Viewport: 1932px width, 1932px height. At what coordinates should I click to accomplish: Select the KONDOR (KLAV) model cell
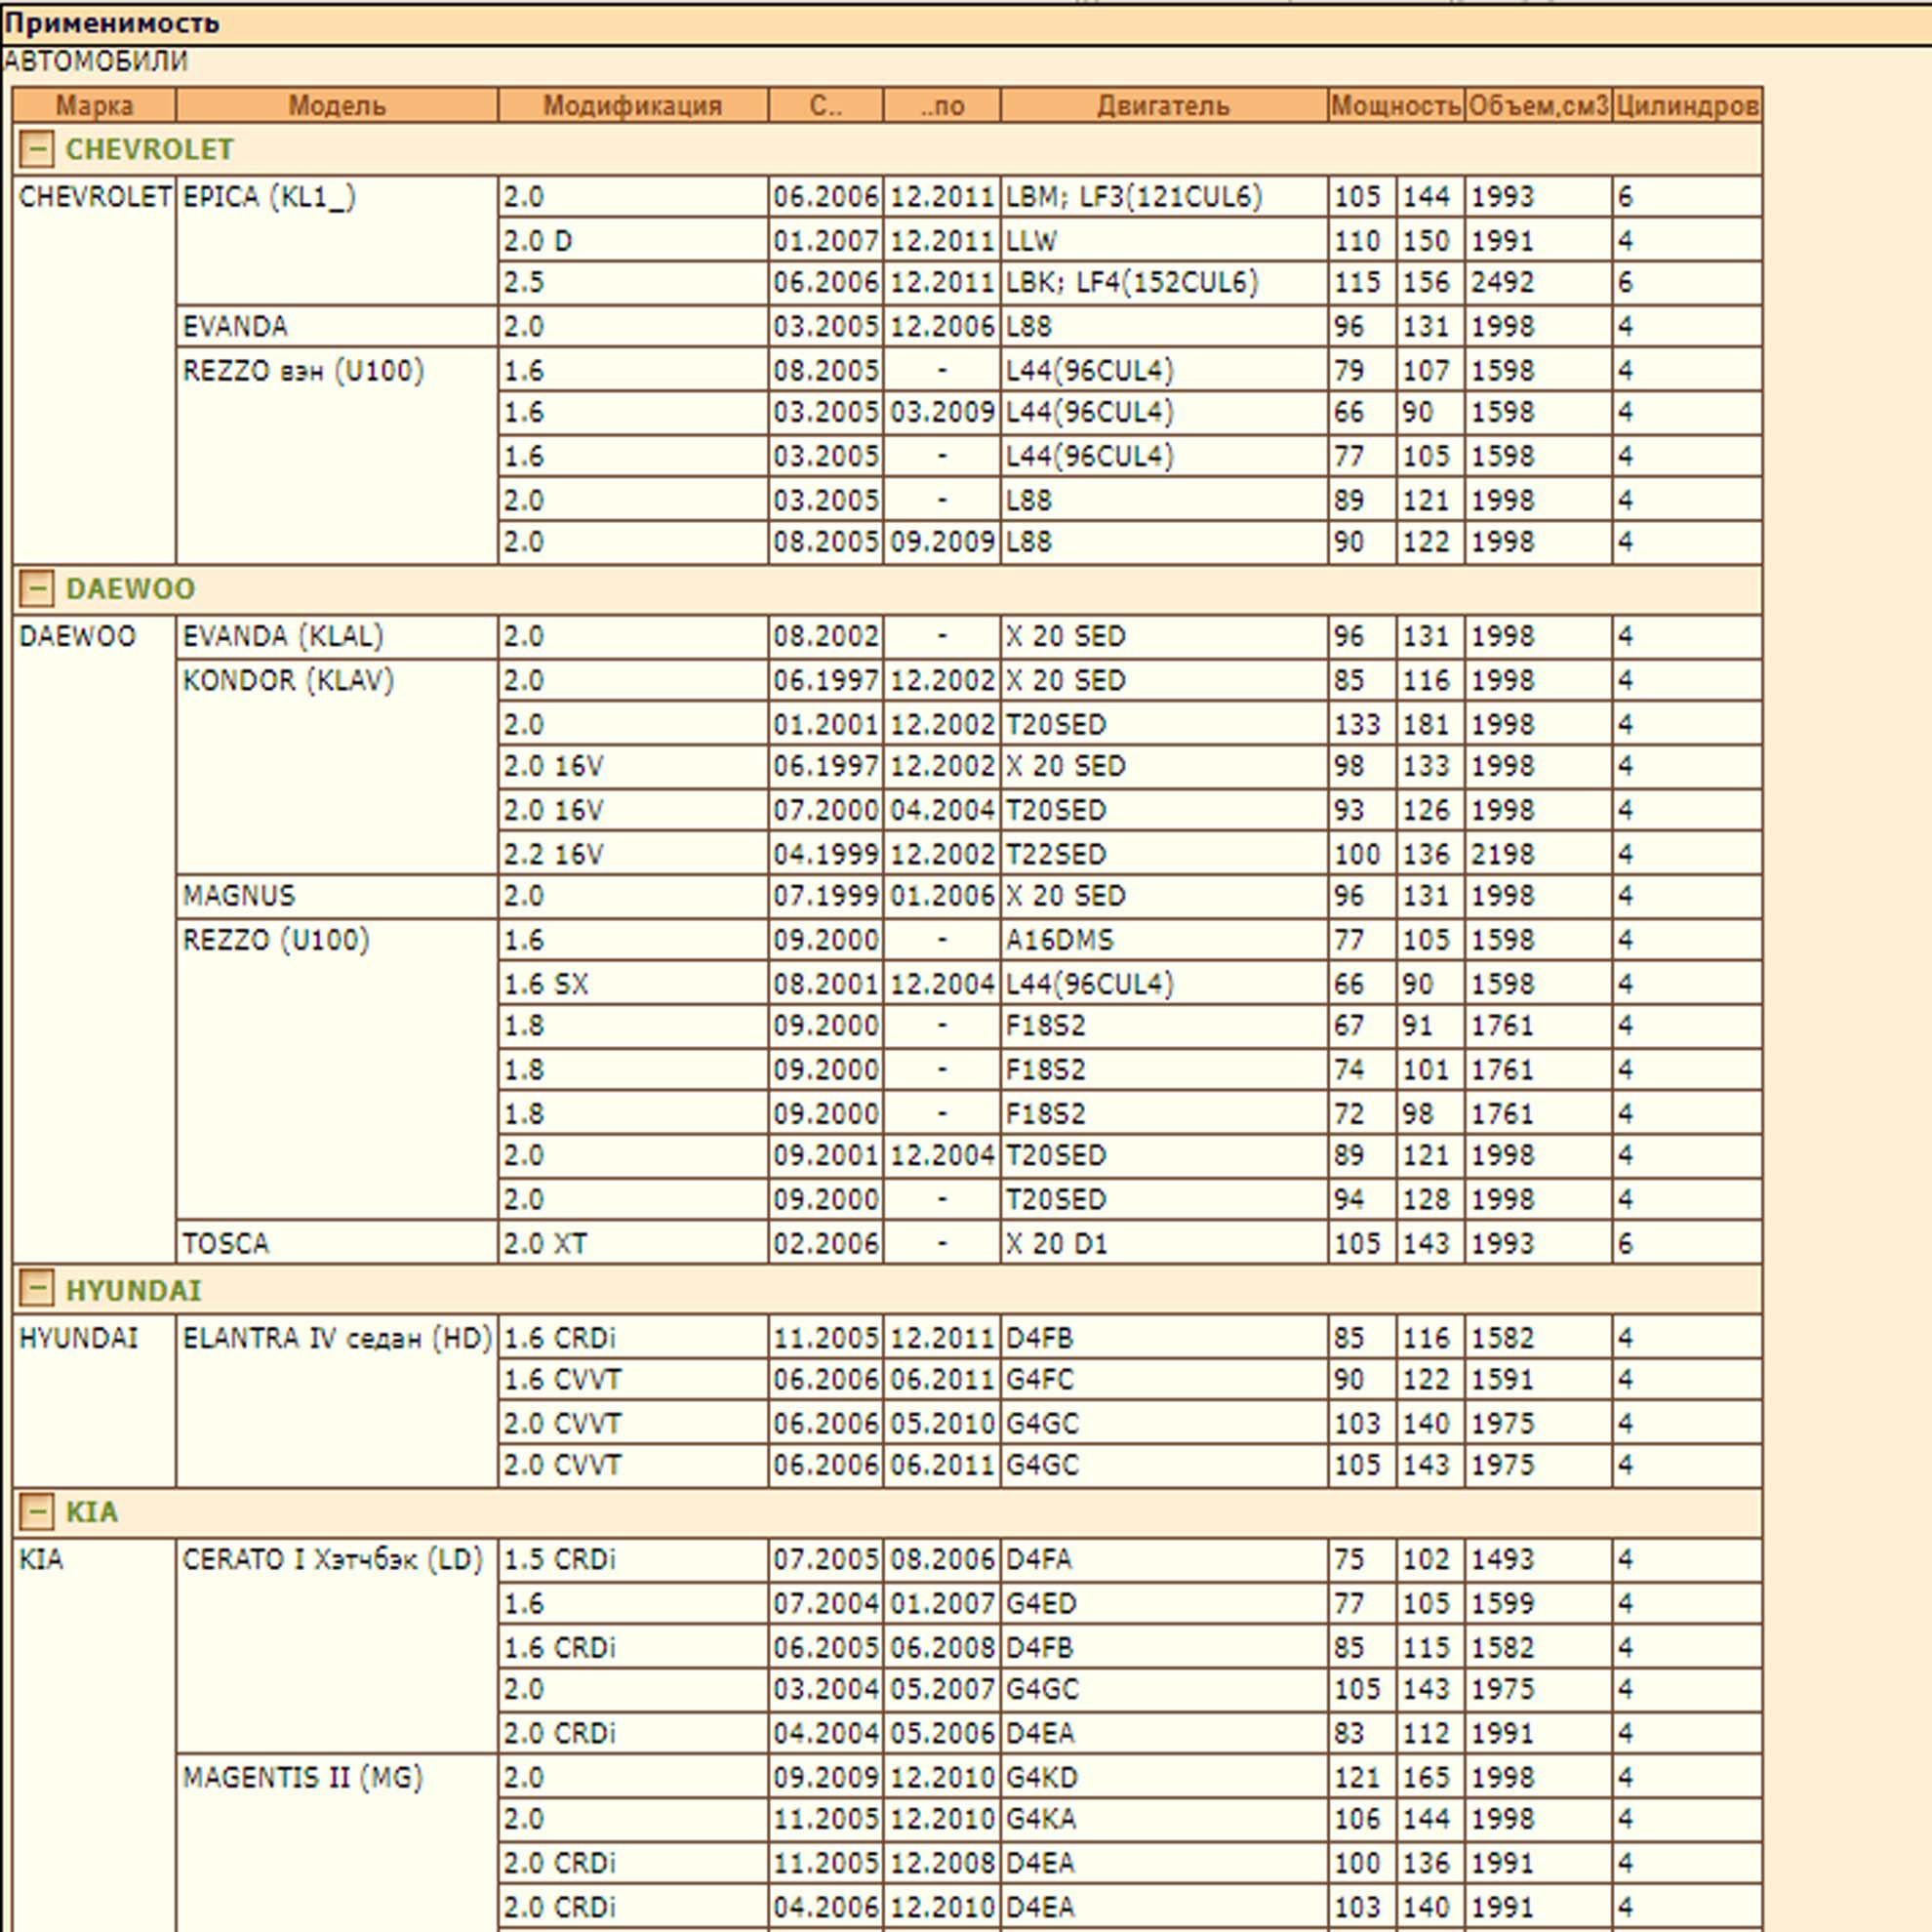(288, 680)
